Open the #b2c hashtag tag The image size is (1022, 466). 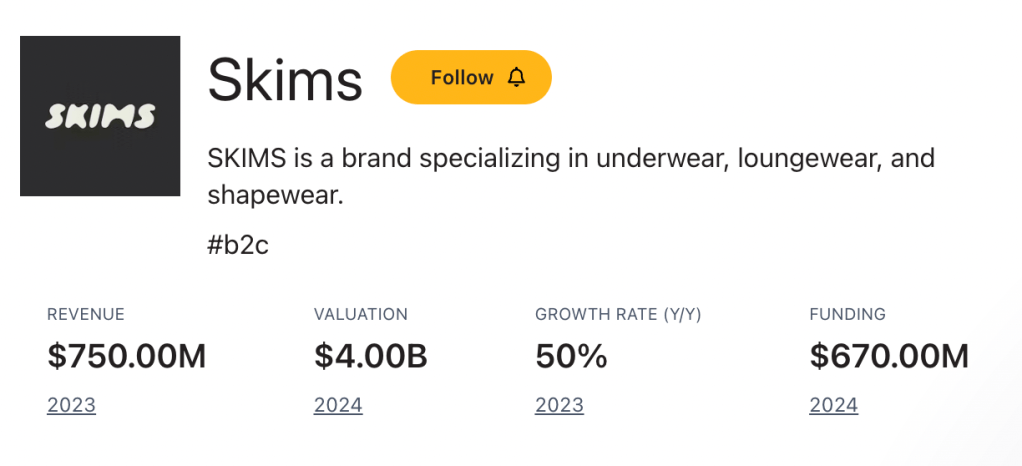238,245
